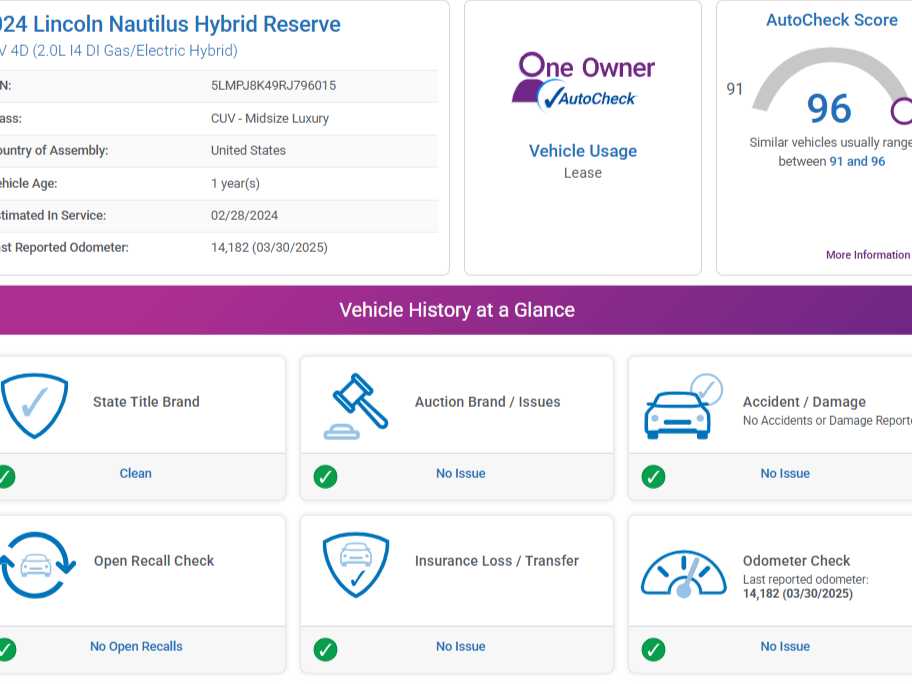This screenshot has width=912, height=684.
Task: Click green checkmark beside No Open Recalls
Action: [6, 649]
